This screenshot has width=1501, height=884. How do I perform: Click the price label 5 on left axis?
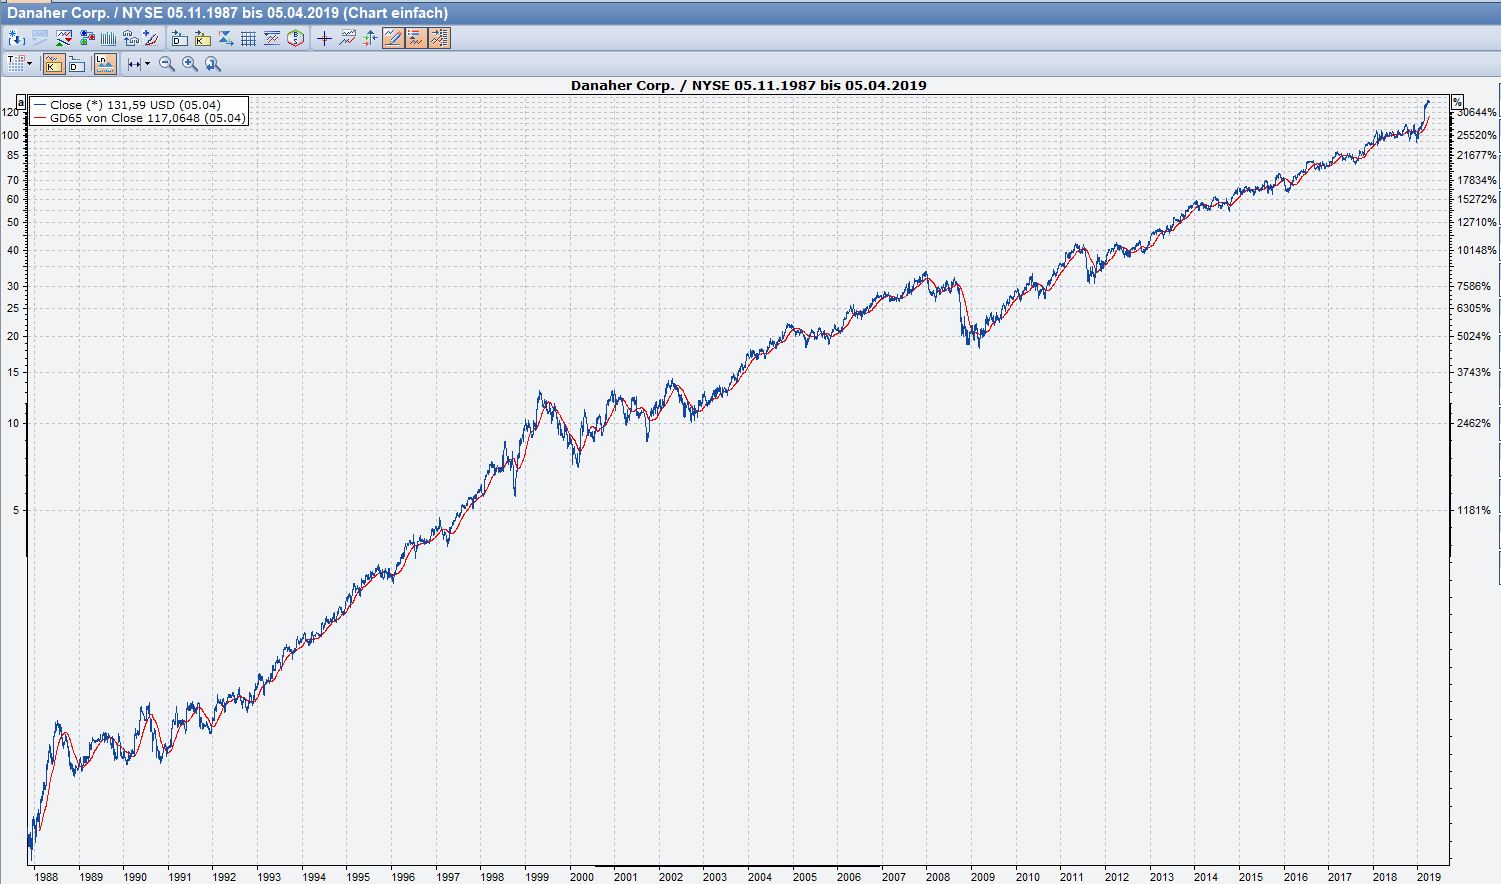point(16,510)
